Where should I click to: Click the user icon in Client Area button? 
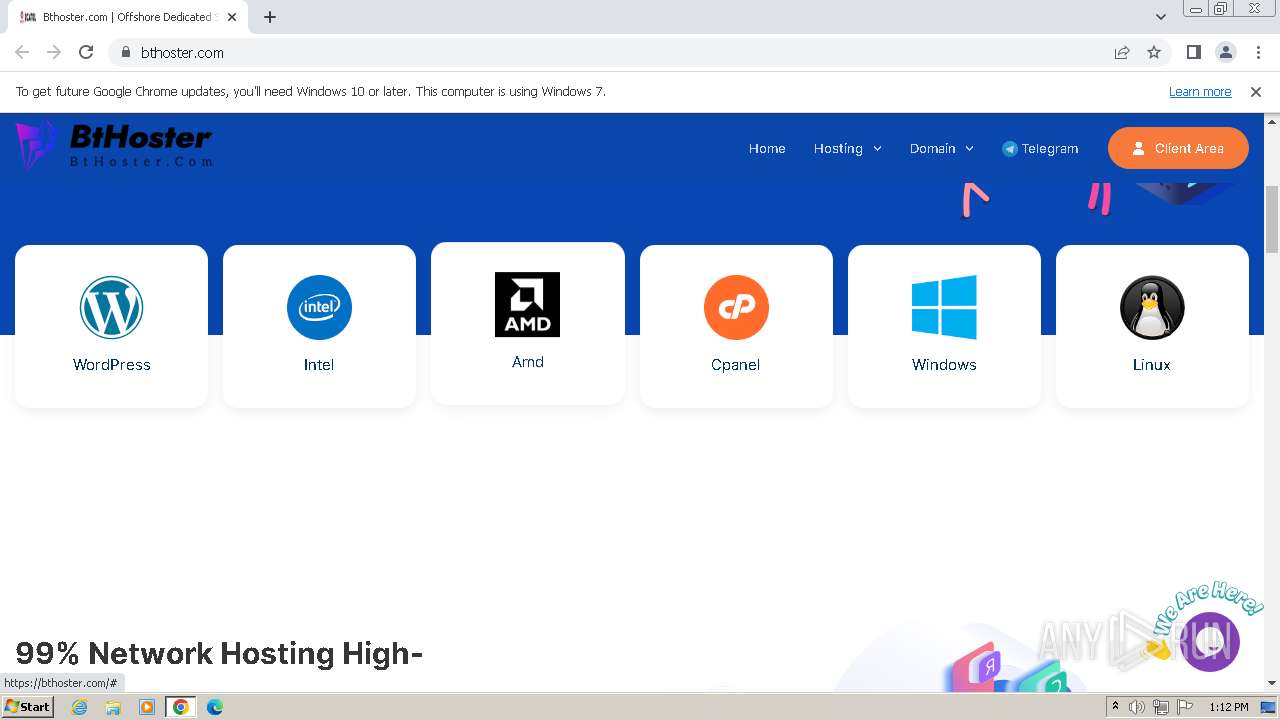(x=1138, y=148)
